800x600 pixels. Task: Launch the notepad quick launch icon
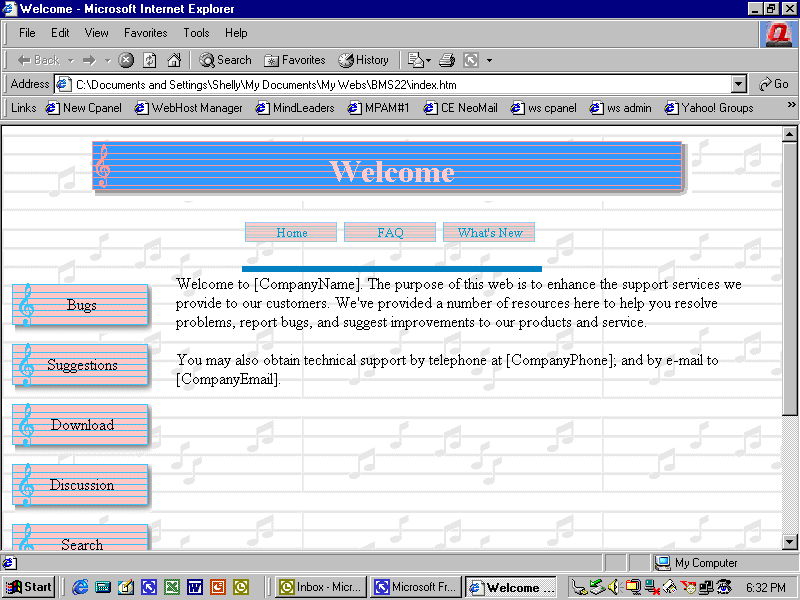[126, 587]
